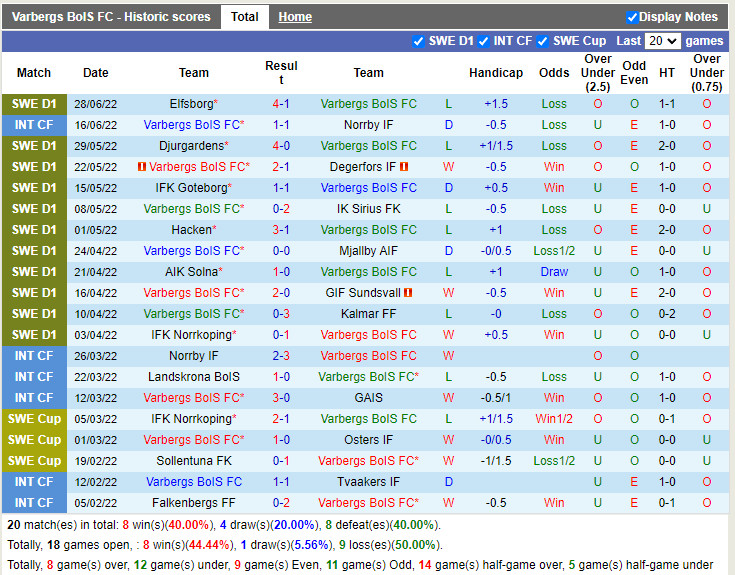Disable the SWE Cup filter checkbox
The width and height of the screenshot is (735, 575).
pyautogui.click(x=543, y=41)
